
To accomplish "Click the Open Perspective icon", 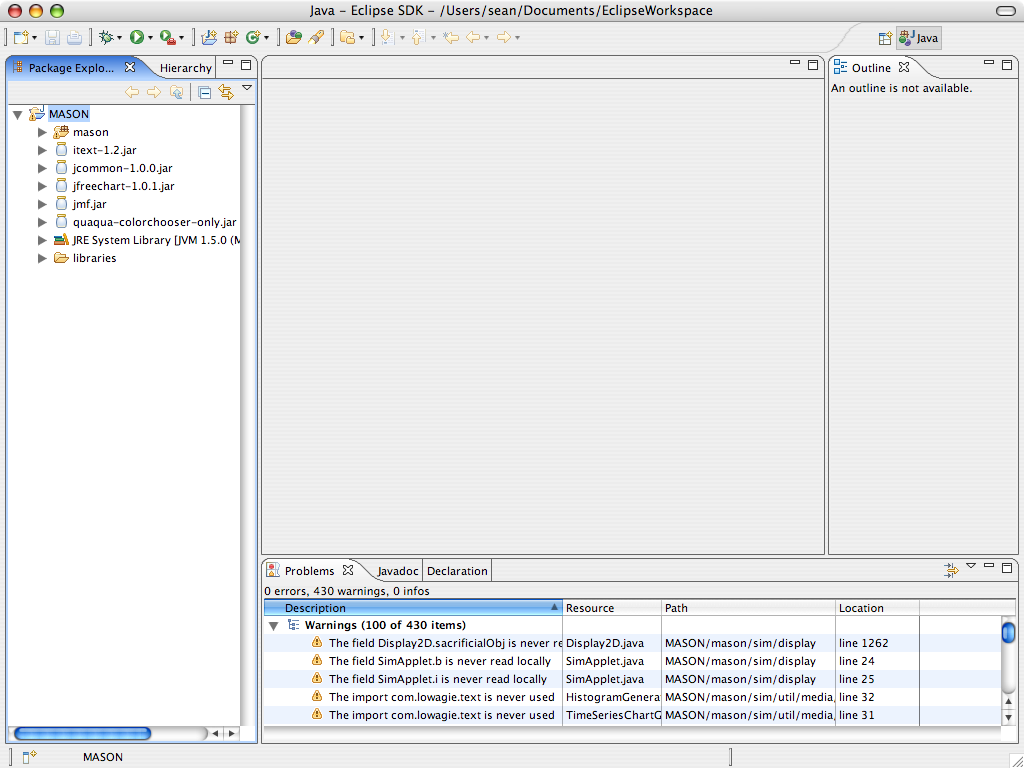I will coord(885,38).
